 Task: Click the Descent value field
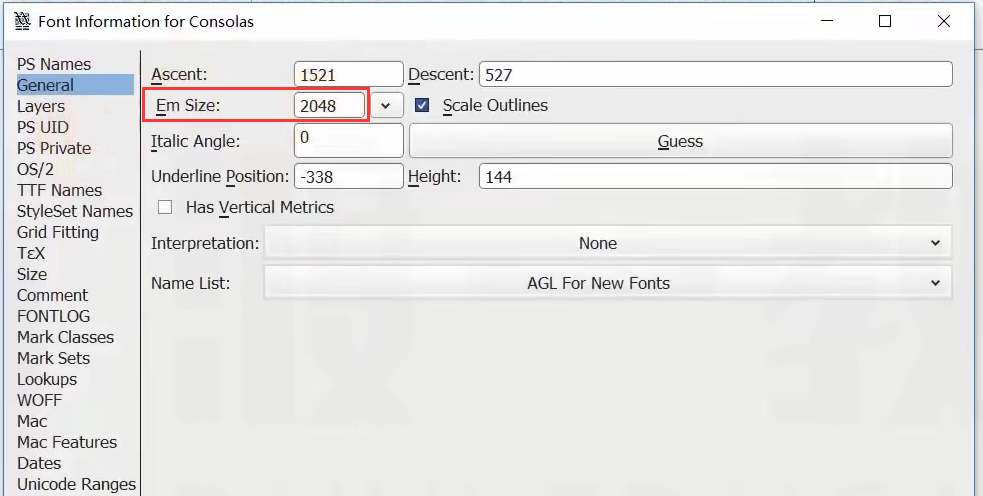coord(715,75)
